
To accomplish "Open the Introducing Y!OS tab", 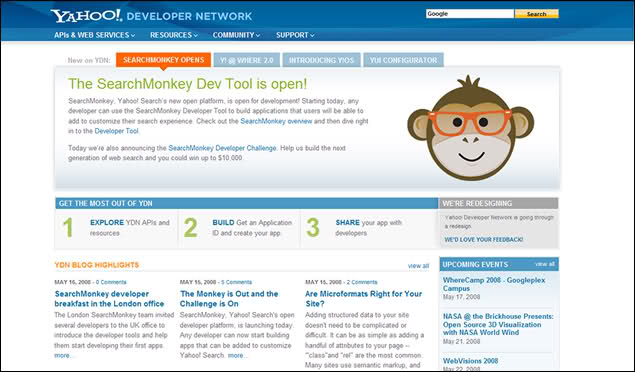I will click(322, 60).
